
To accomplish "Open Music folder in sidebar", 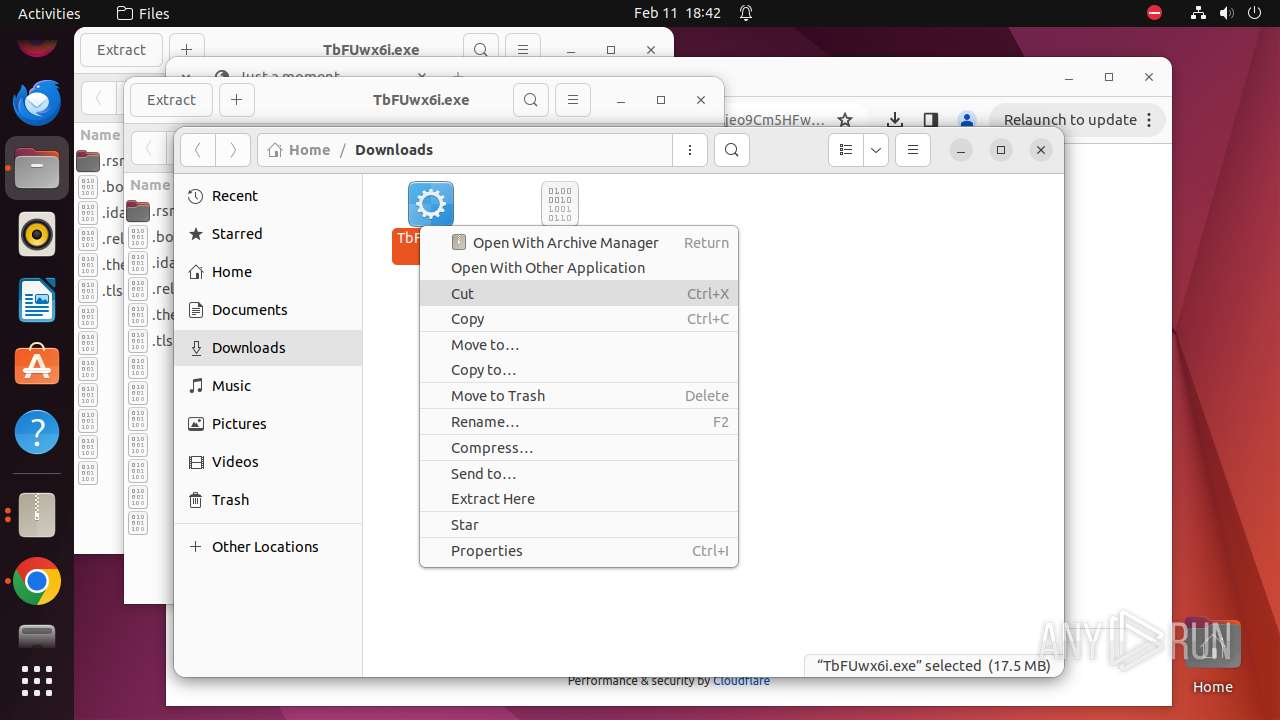I will [268, 386].
